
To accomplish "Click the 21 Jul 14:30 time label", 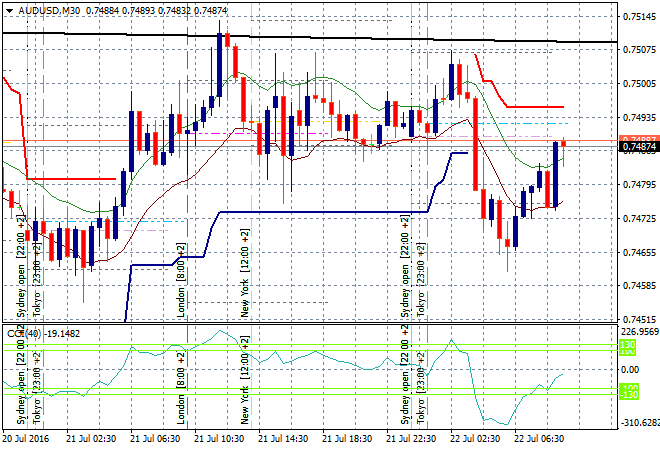I will click(283, 439).
